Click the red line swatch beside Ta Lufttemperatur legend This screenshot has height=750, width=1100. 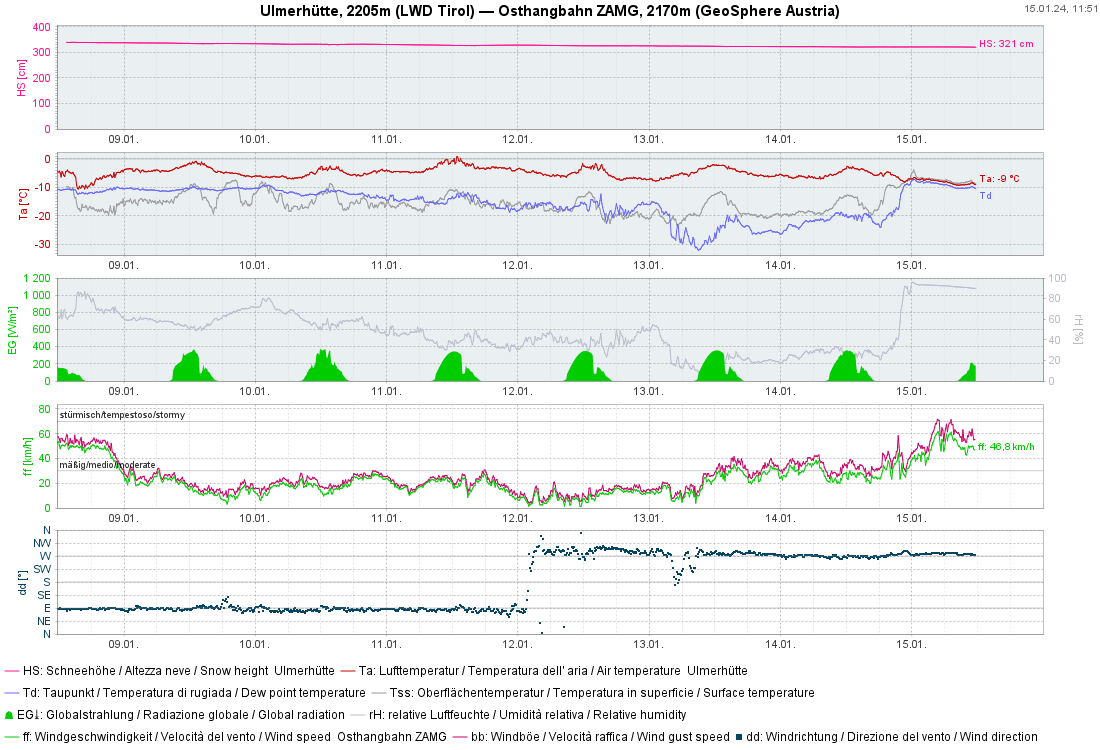pos(347,671)
